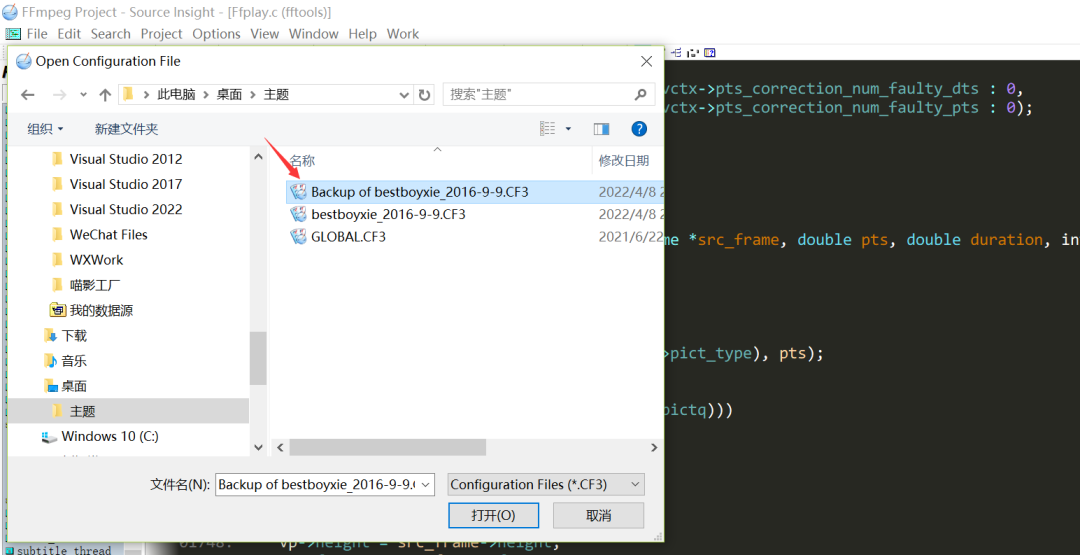Open the 组织 dropdown menu

[x=45, y=129]
